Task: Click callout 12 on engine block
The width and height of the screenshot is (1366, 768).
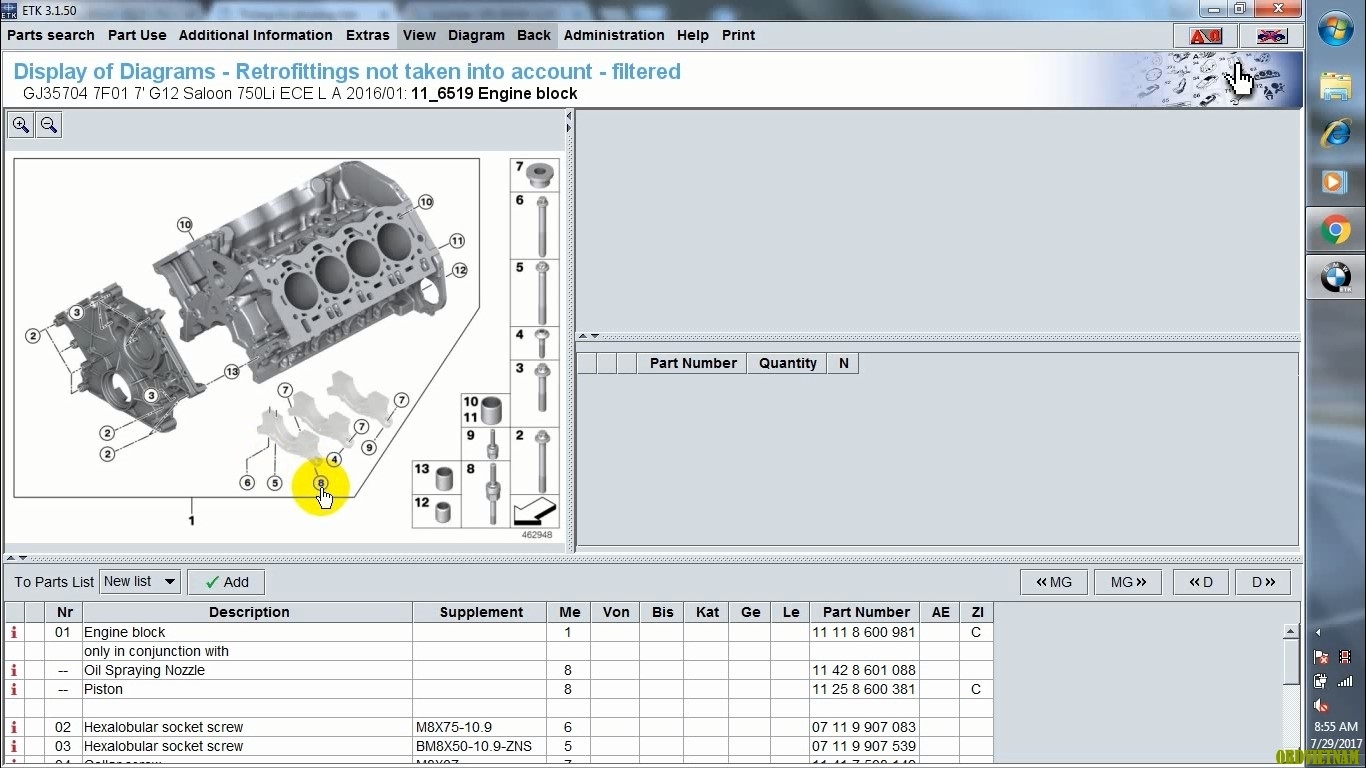Action: [459, 270]
